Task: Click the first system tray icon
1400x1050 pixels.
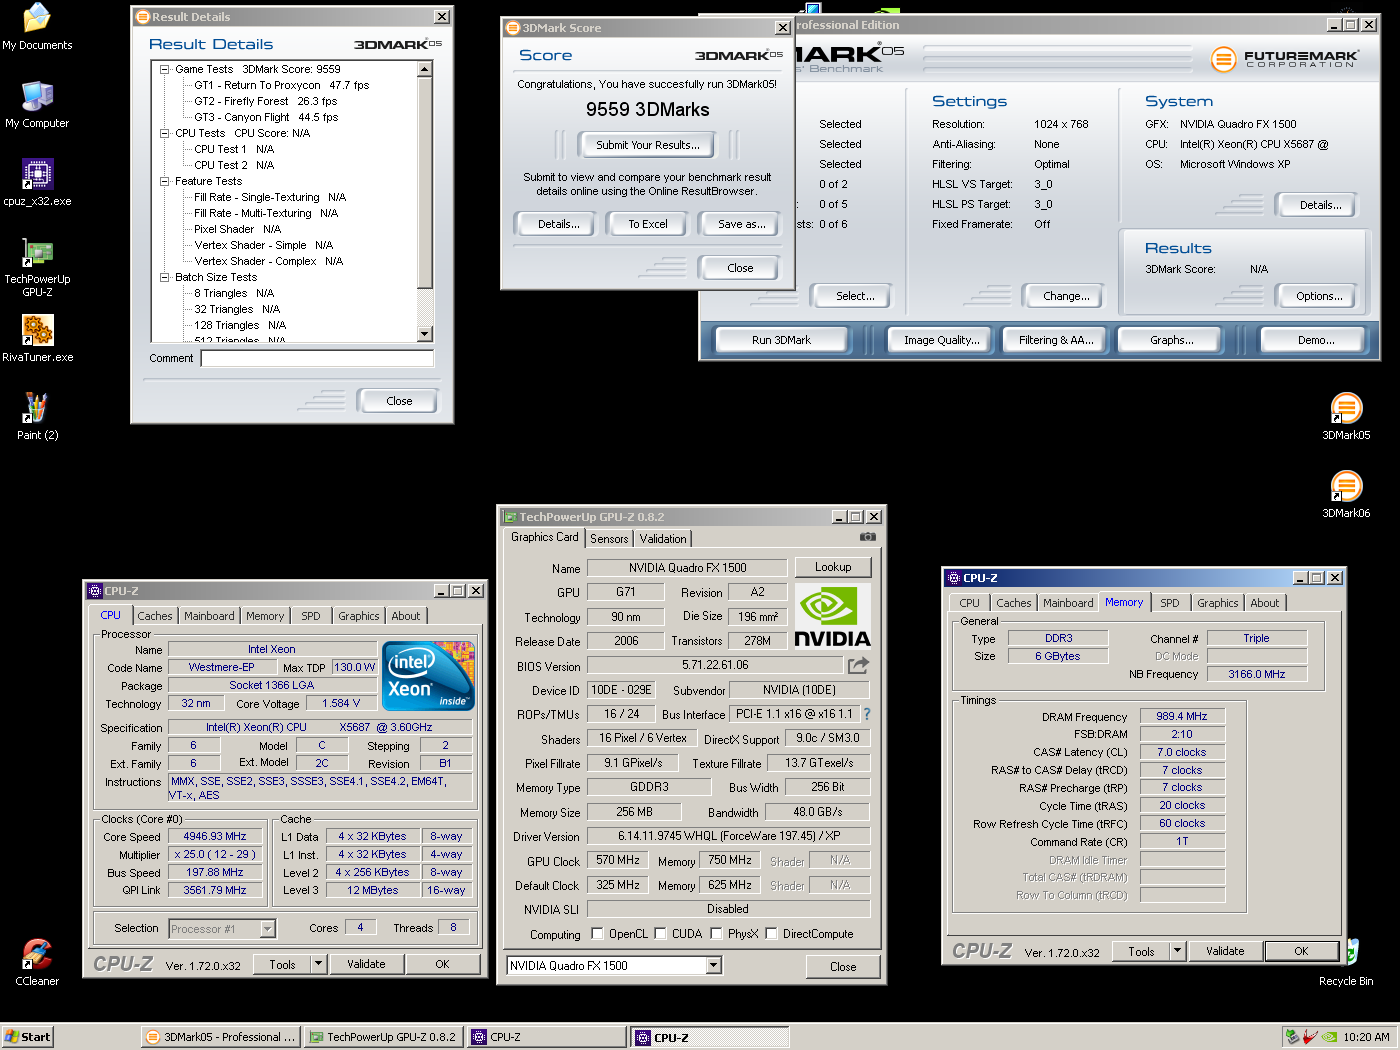Action: coord(1292,1037)
